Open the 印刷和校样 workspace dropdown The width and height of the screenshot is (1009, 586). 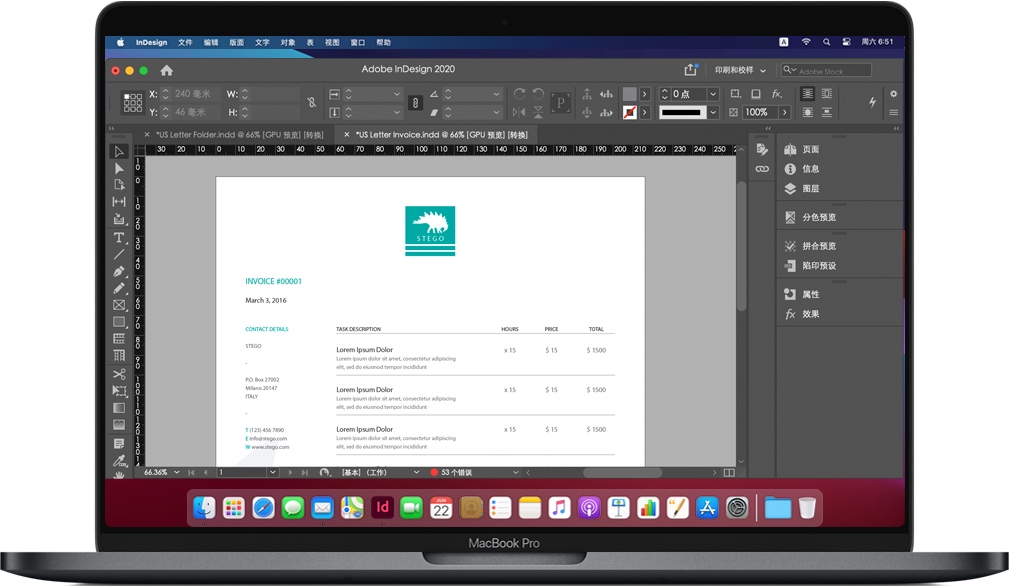click(x=740, y=70)
